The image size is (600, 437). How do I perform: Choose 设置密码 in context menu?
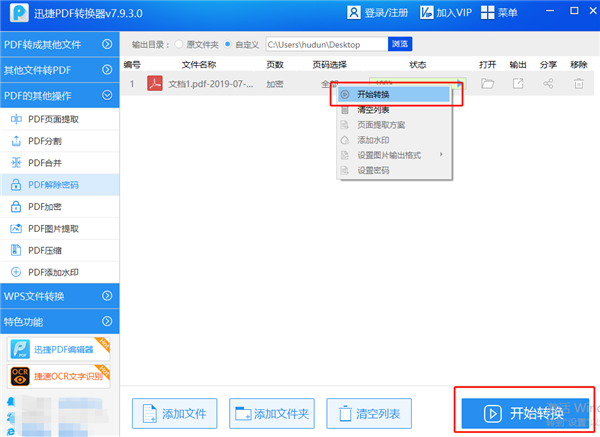394,171
